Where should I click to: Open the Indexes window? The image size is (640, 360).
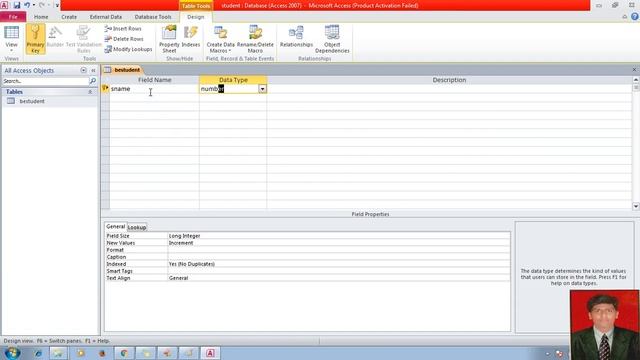click(x=191, y=37)
